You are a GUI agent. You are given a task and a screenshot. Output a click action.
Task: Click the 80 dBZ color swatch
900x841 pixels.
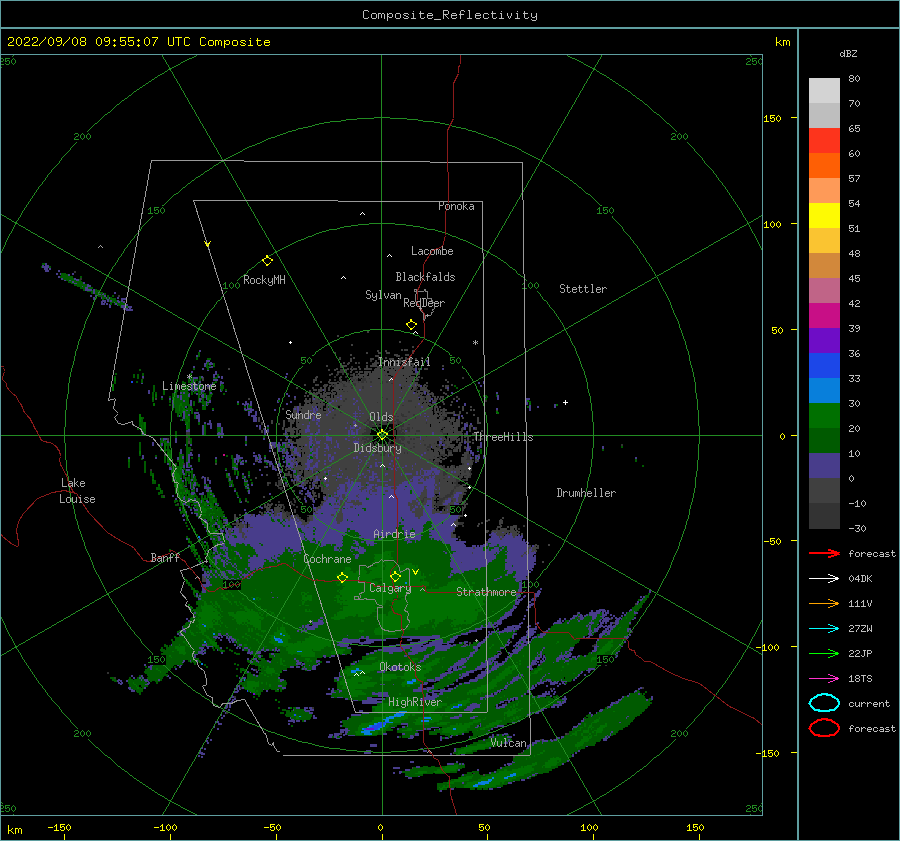[x=824, y=91]
